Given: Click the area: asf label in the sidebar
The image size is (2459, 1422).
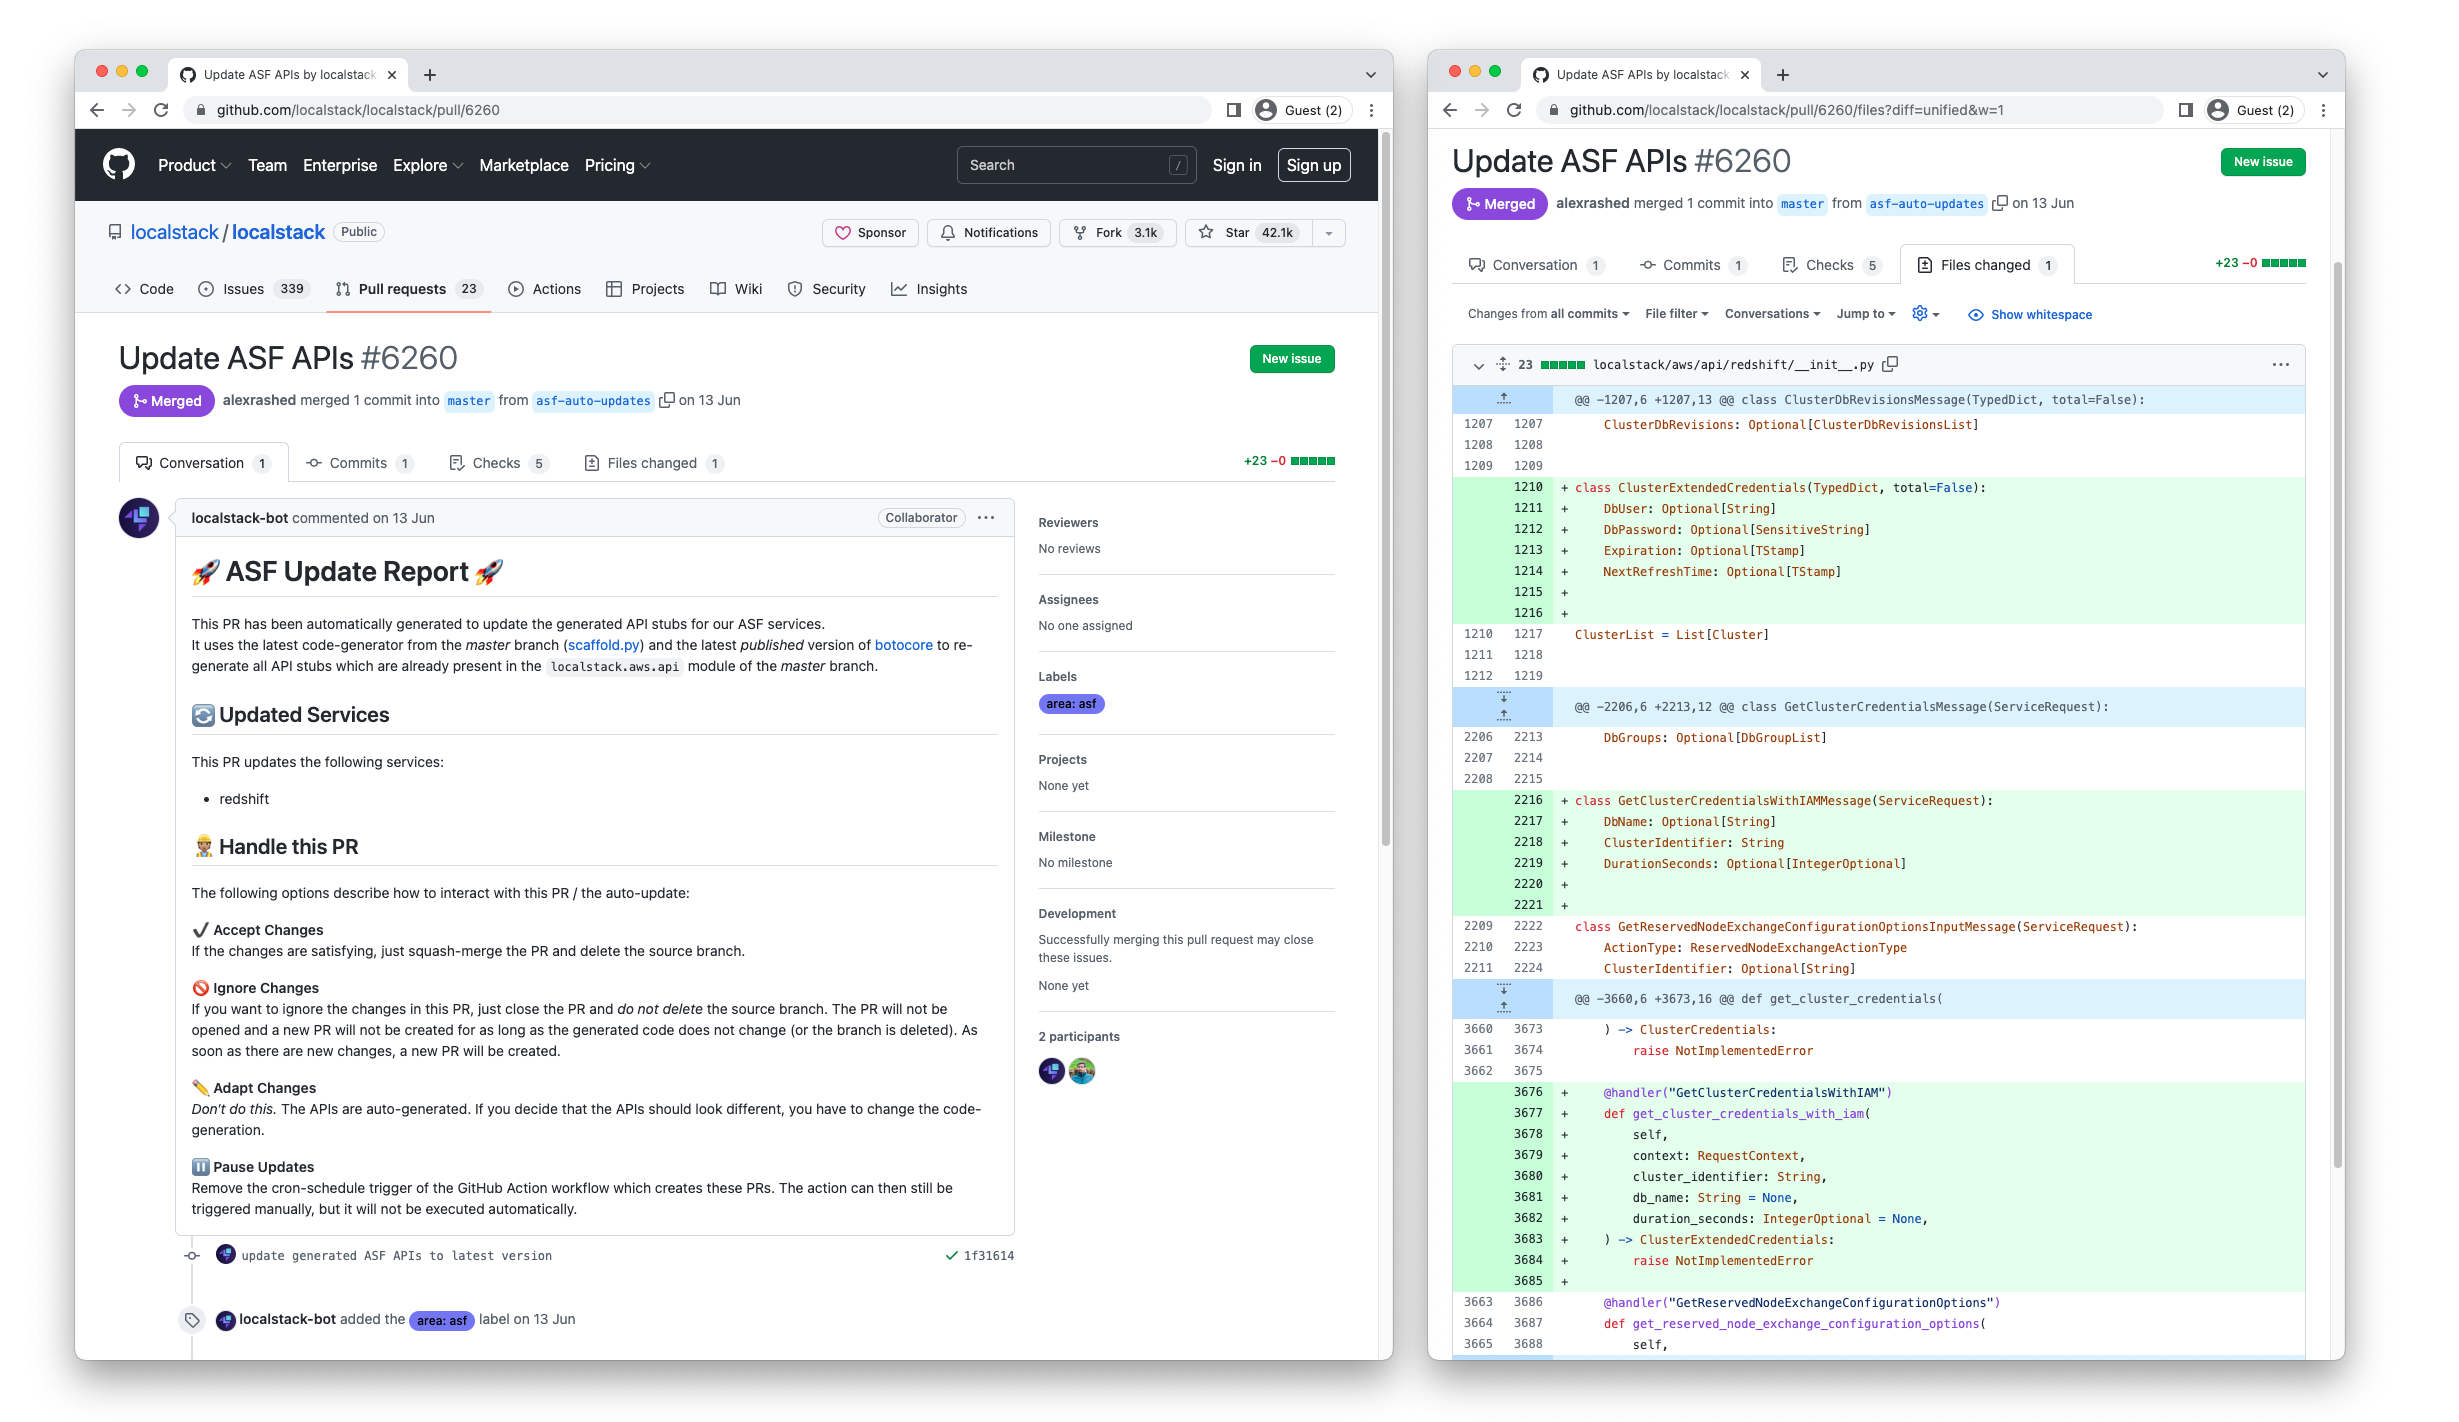Looking at the screenshot, I should [1071, 704].
